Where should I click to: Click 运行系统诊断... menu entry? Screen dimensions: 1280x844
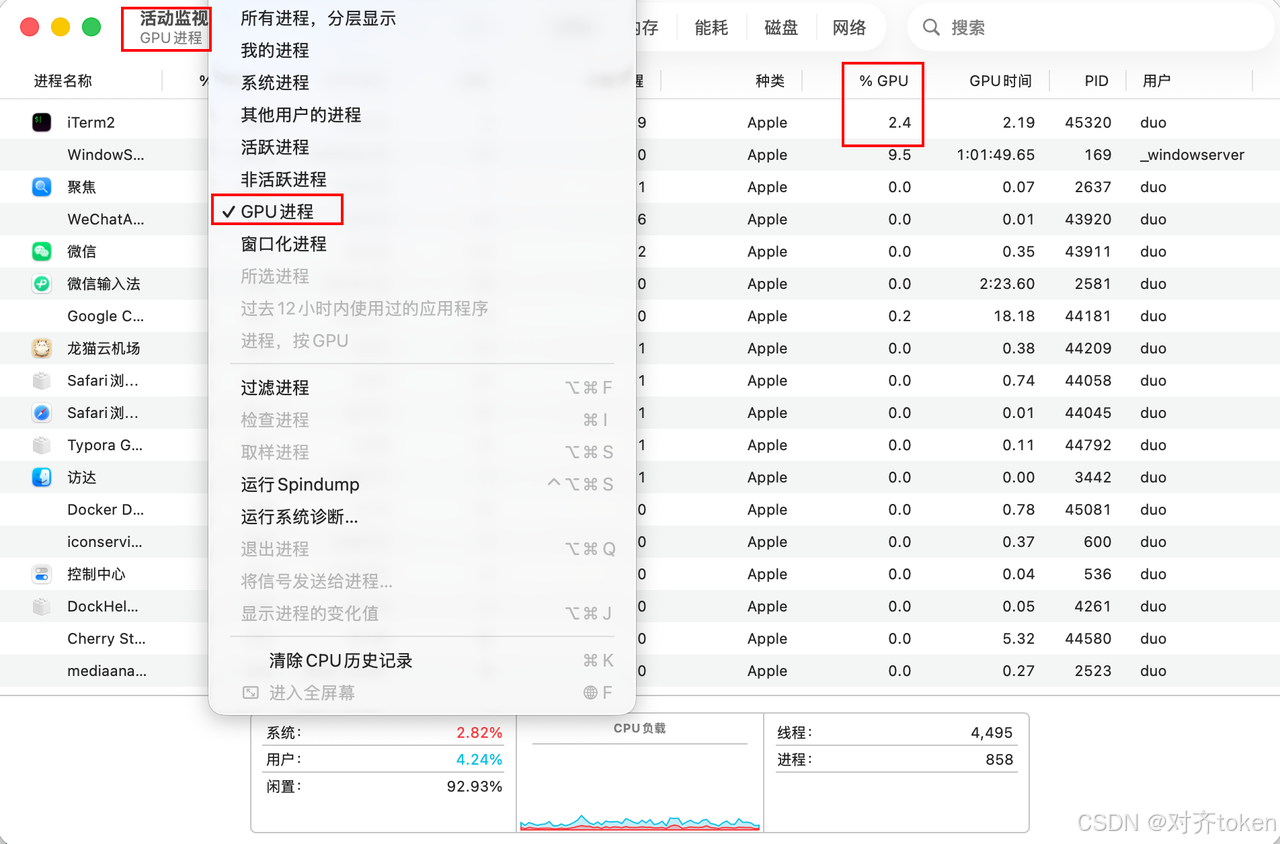point(299,517)
